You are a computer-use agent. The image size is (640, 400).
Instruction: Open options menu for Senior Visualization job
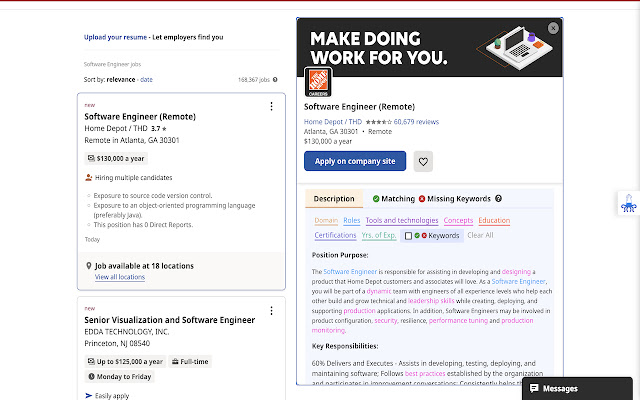pos(271,311)
